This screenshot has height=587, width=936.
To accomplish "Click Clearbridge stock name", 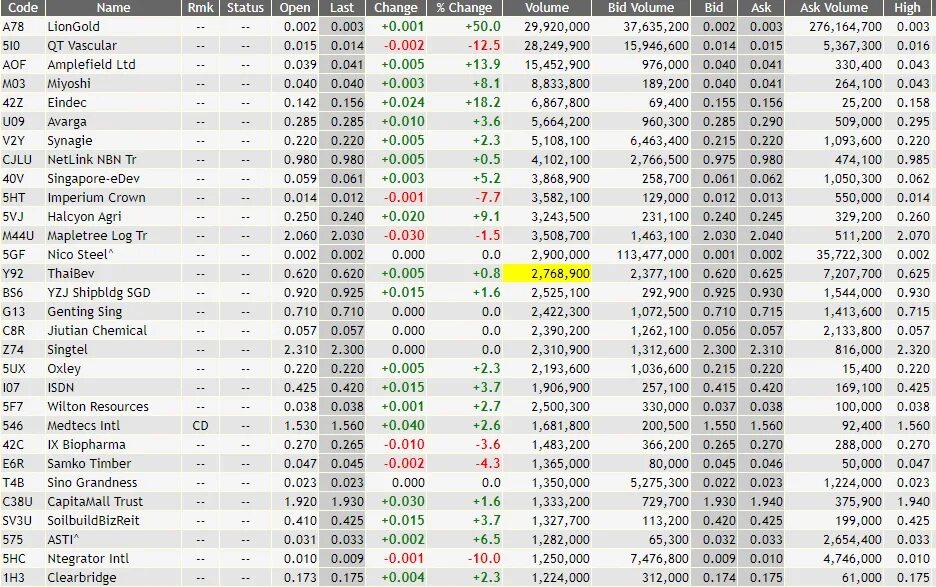I will (82, 578).
